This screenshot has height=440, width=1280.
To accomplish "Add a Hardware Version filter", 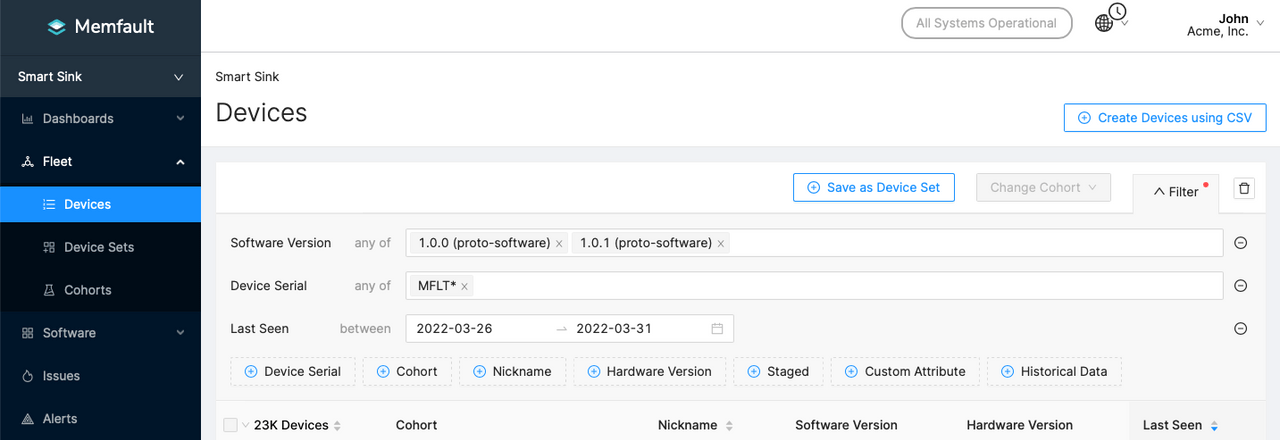I will point(650,372).
